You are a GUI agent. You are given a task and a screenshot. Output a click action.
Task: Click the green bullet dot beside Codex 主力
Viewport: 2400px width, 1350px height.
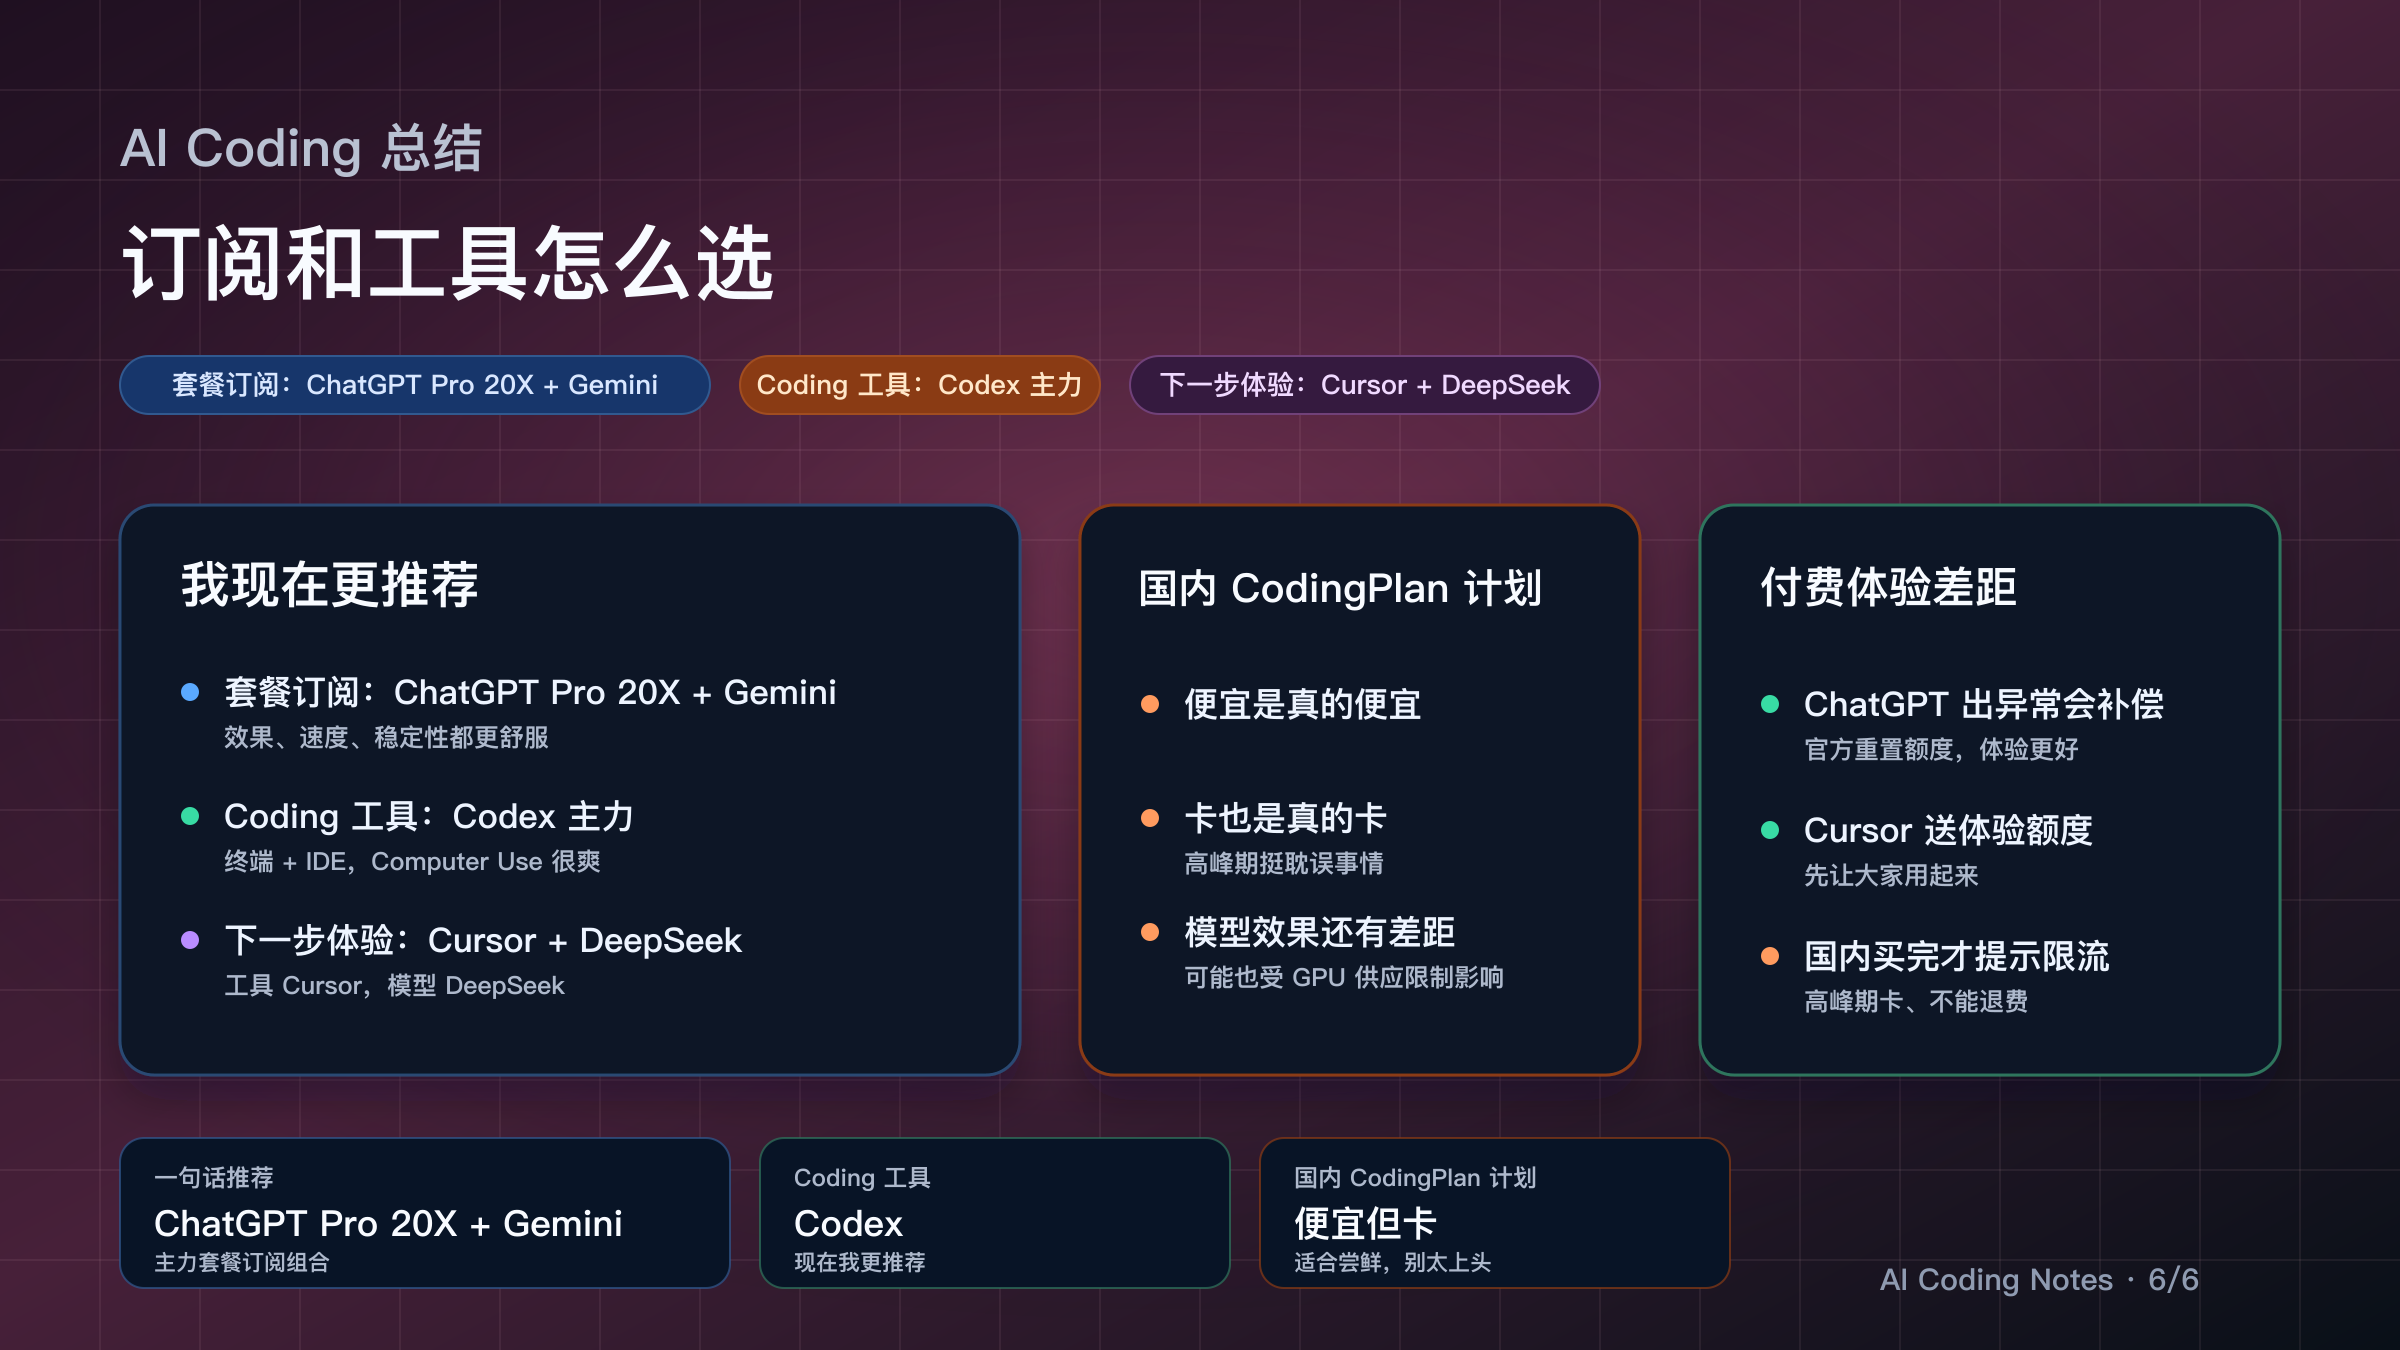(191, 816)
